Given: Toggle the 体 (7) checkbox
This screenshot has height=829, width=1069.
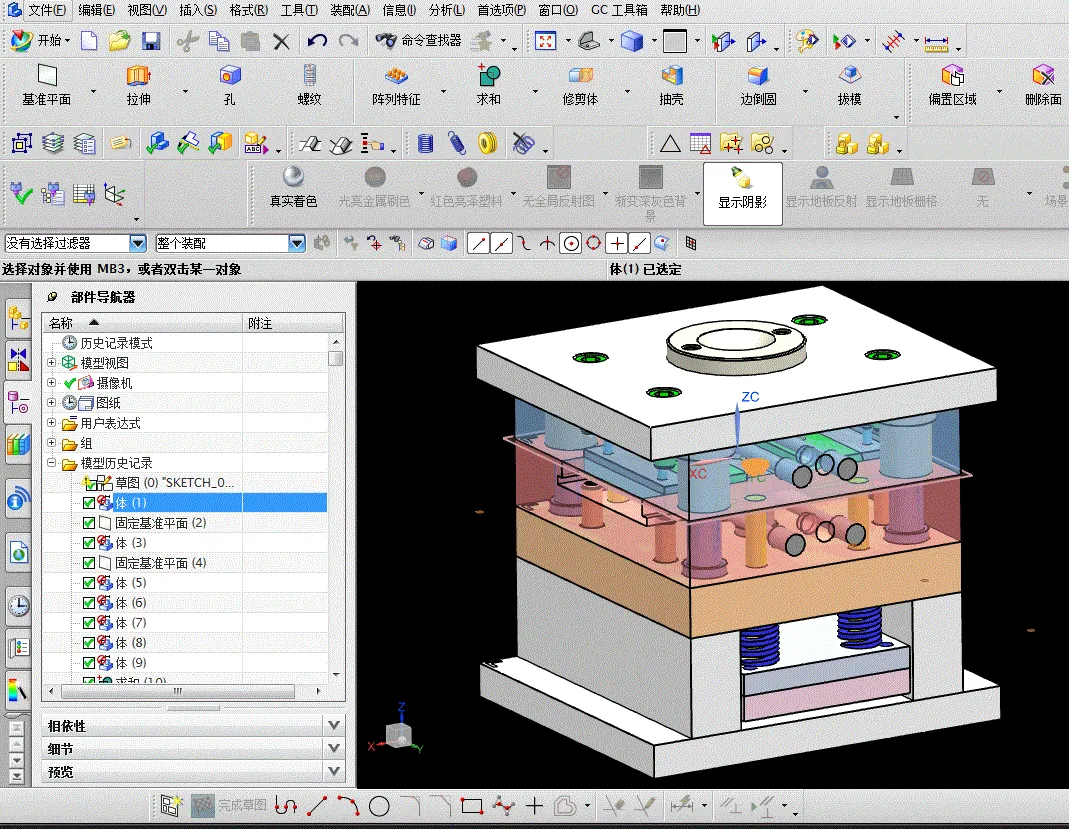Looking at the screenshot, I should (x=89, y=623).
